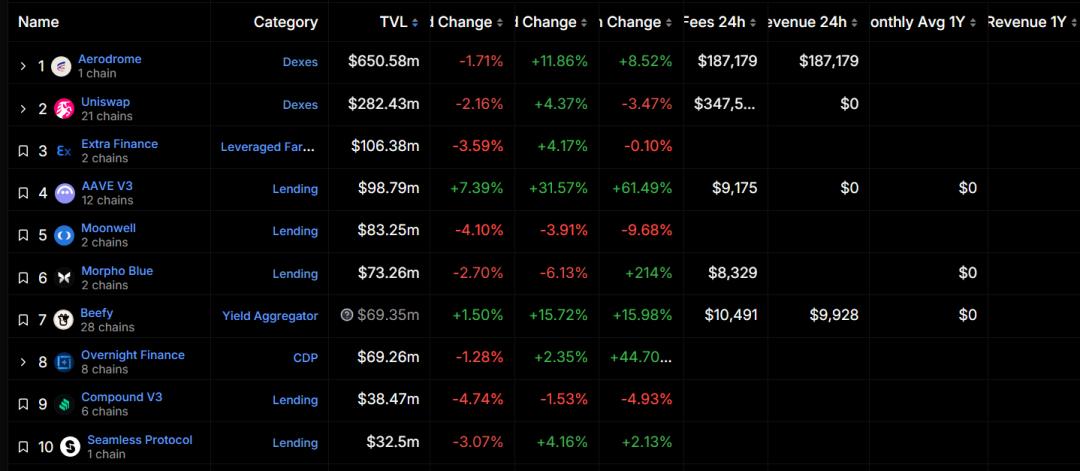Click the AAVE V3 ghost logo
The image size is (1080, 471).
click(x=64, y=193)
